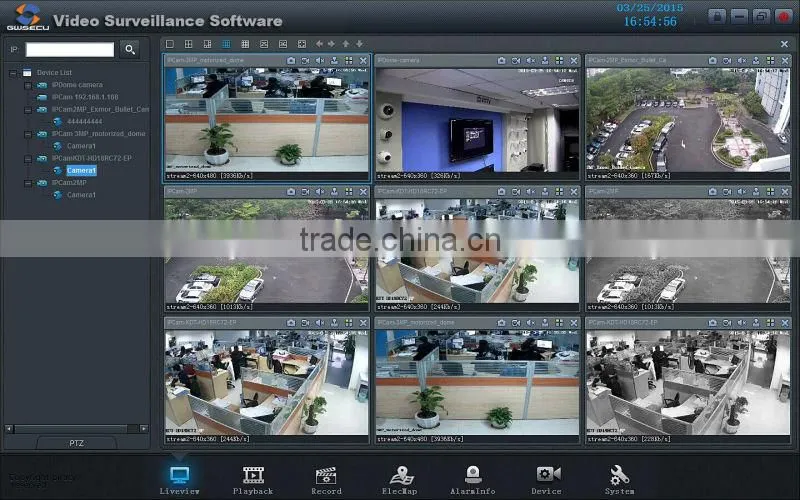Screen dimensions: 800x500
Task: Open the PTZ panel button
Action: pos(77,443)
